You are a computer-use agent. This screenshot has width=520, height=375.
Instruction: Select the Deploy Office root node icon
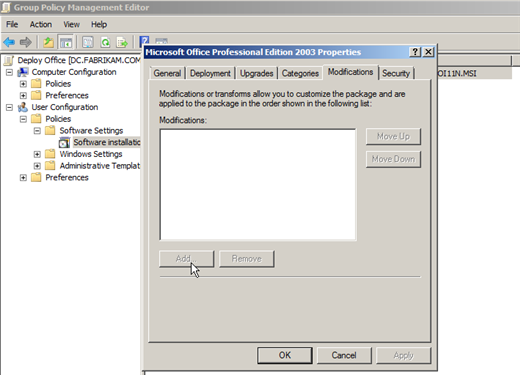point(9,60)
